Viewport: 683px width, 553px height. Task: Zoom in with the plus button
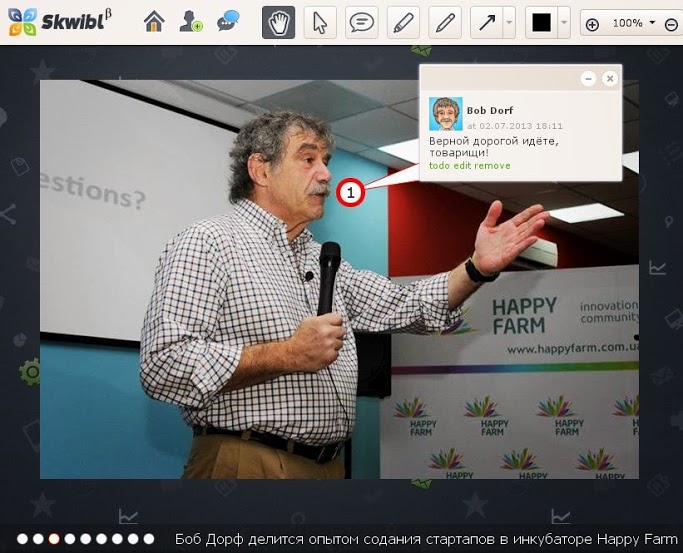[x=592, y=24]
